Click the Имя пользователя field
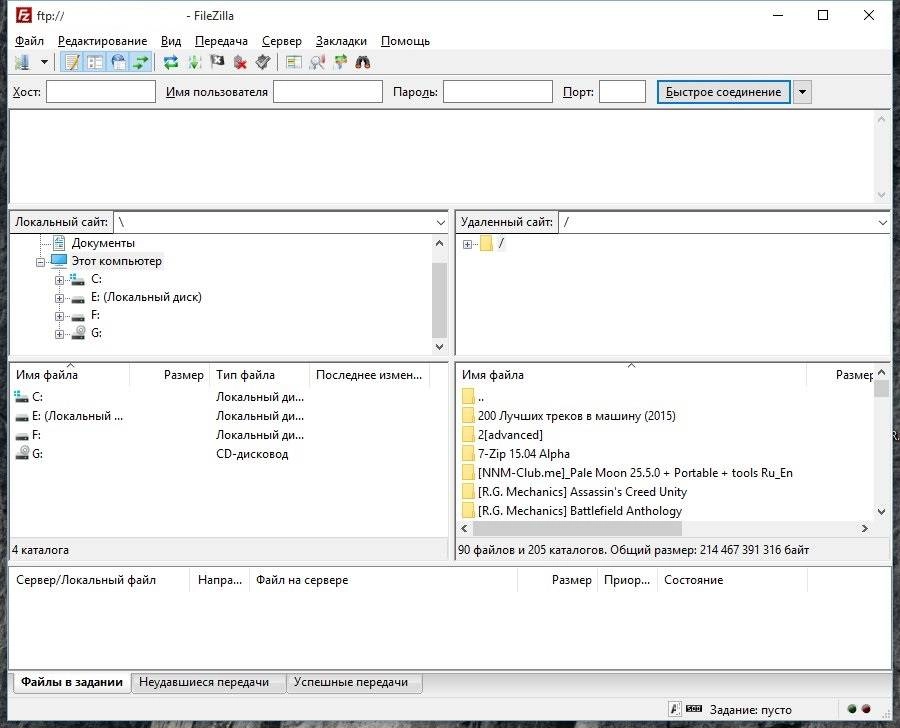This screenshot has height=728, width=900. click(328, 92)
